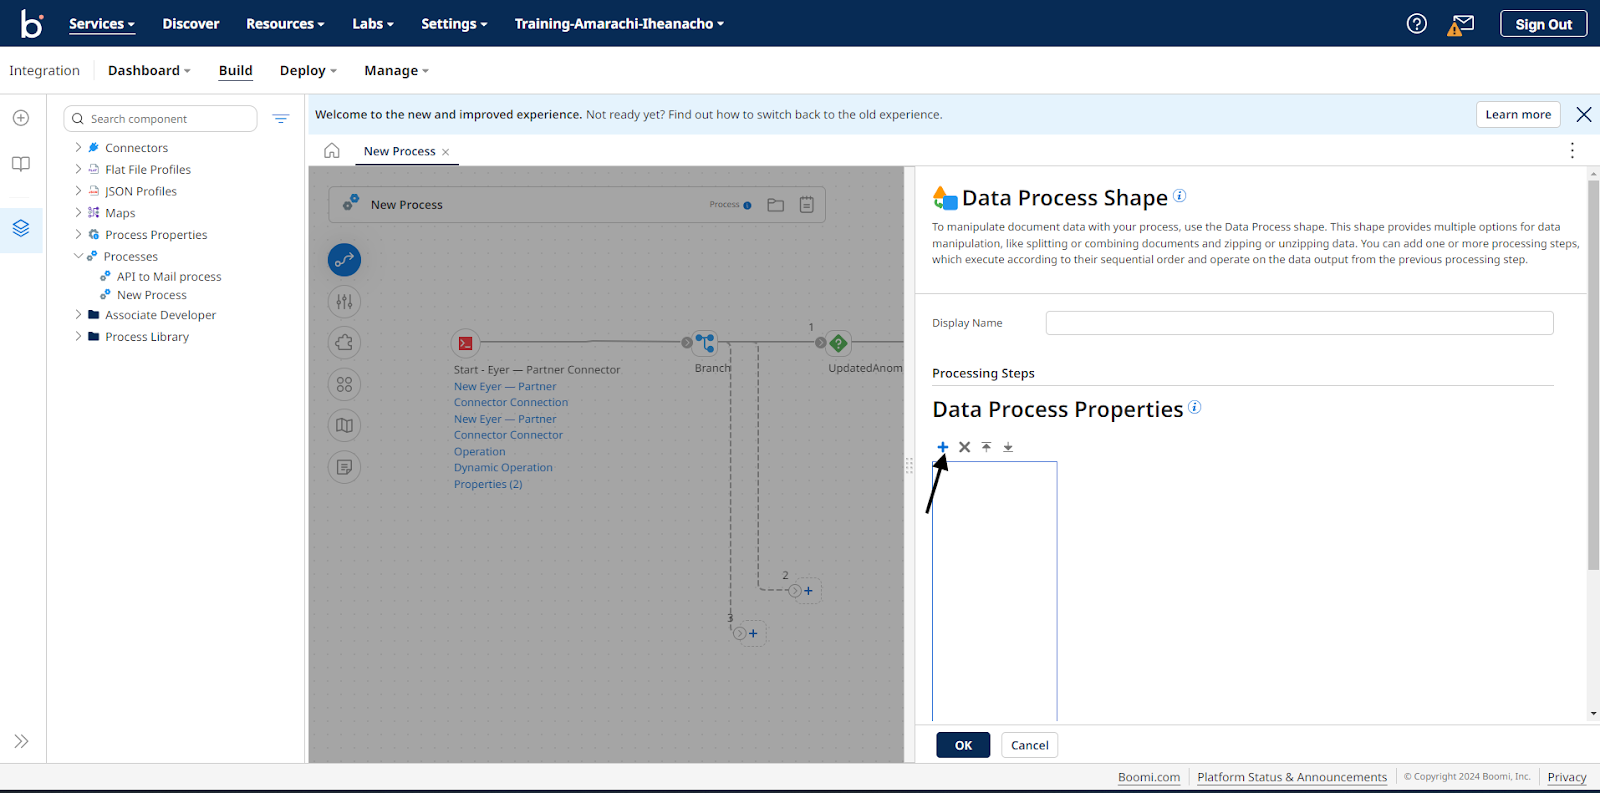Open the Settings dropdown
Screen dimensions: 1600x793
(x=454, y=24)
